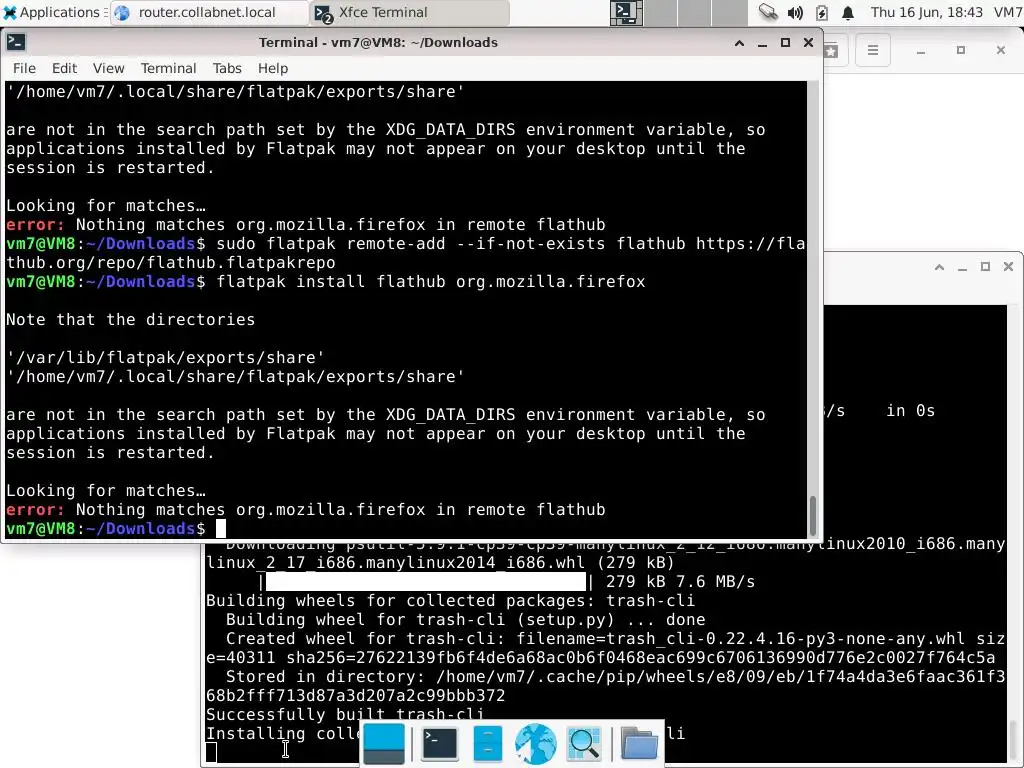Switch to the third workspace
This screenshot has height=768, width=1024.
696,12
